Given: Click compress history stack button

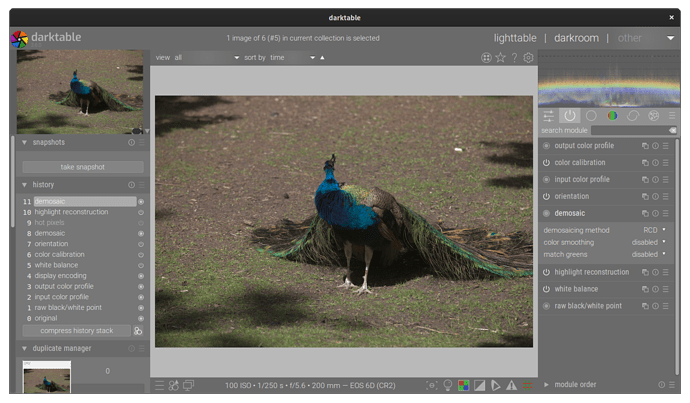Looking at the screenshot, I should [x=77, y=331].
